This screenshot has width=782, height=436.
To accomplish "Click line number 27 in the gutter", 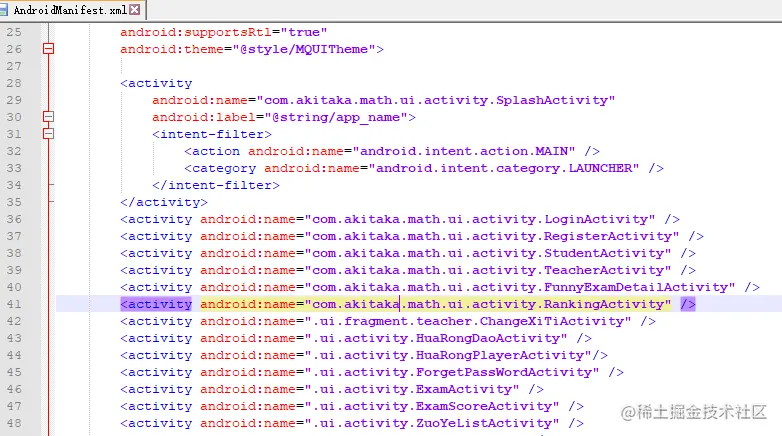I will pos(14,66).
